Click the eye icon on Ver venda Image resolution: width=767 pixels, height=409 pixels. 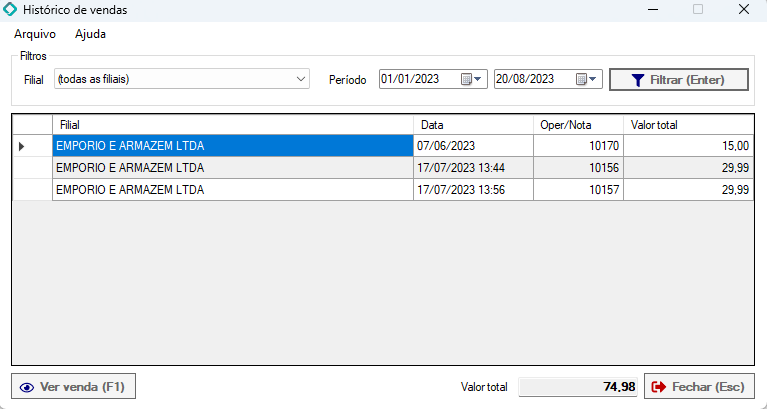tap(27, 386)
